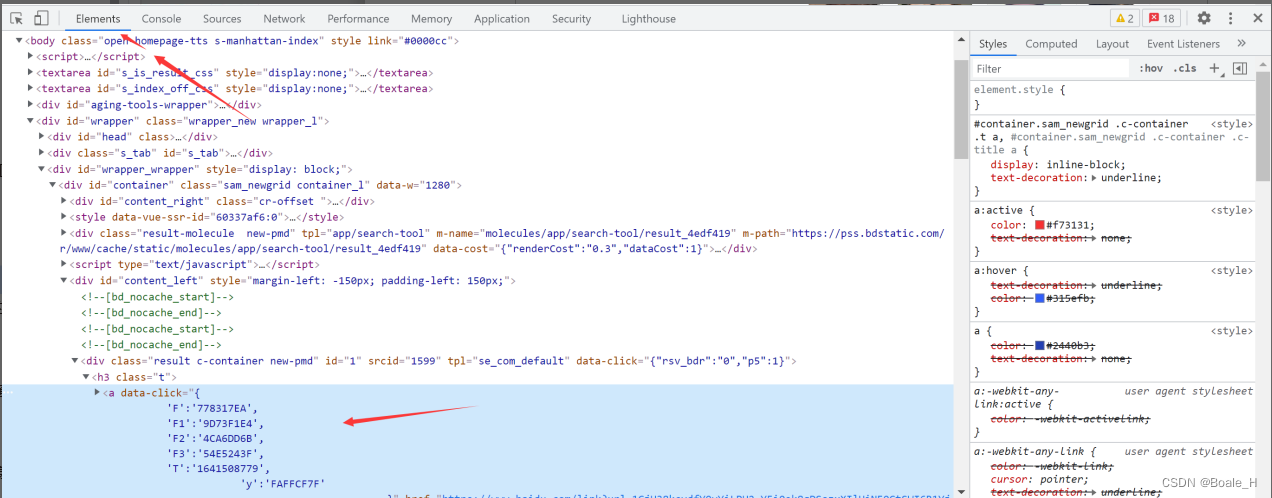Open the Lighthouse tab

pos(648,18)
